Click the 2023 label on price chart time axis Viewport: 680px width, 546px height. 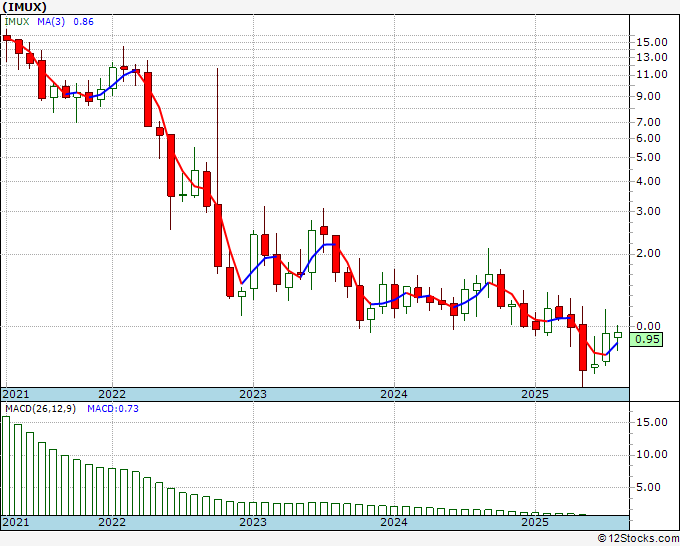(x=253, y=394)
